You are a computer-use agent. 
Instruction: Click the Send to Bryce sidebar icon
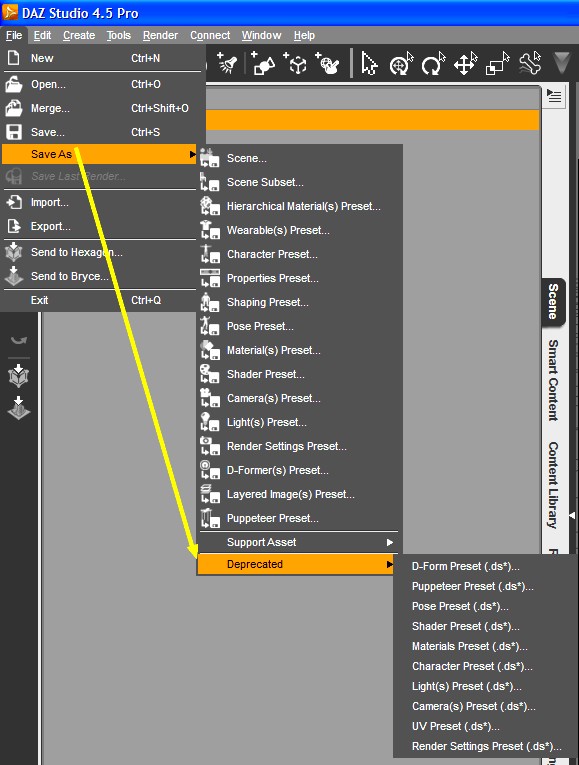pos(19,408)
